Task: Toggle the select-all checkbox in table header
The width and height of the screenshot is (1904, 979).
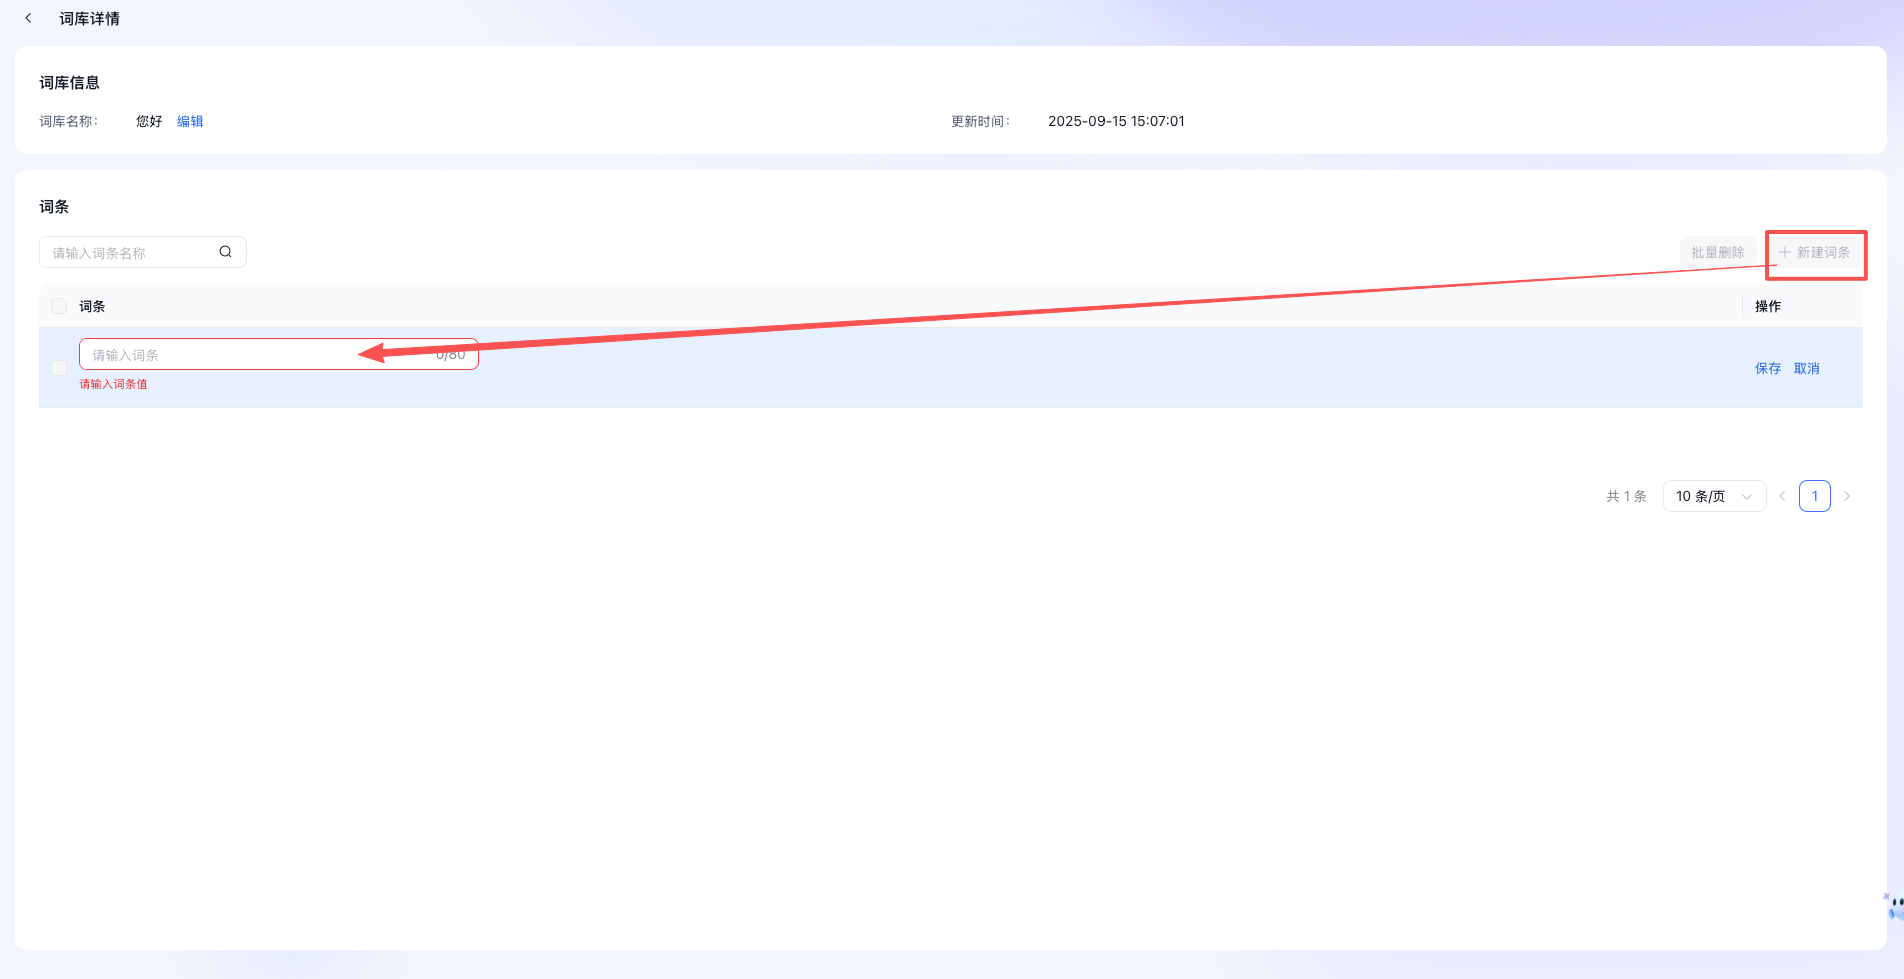Action: click(59, 306)
